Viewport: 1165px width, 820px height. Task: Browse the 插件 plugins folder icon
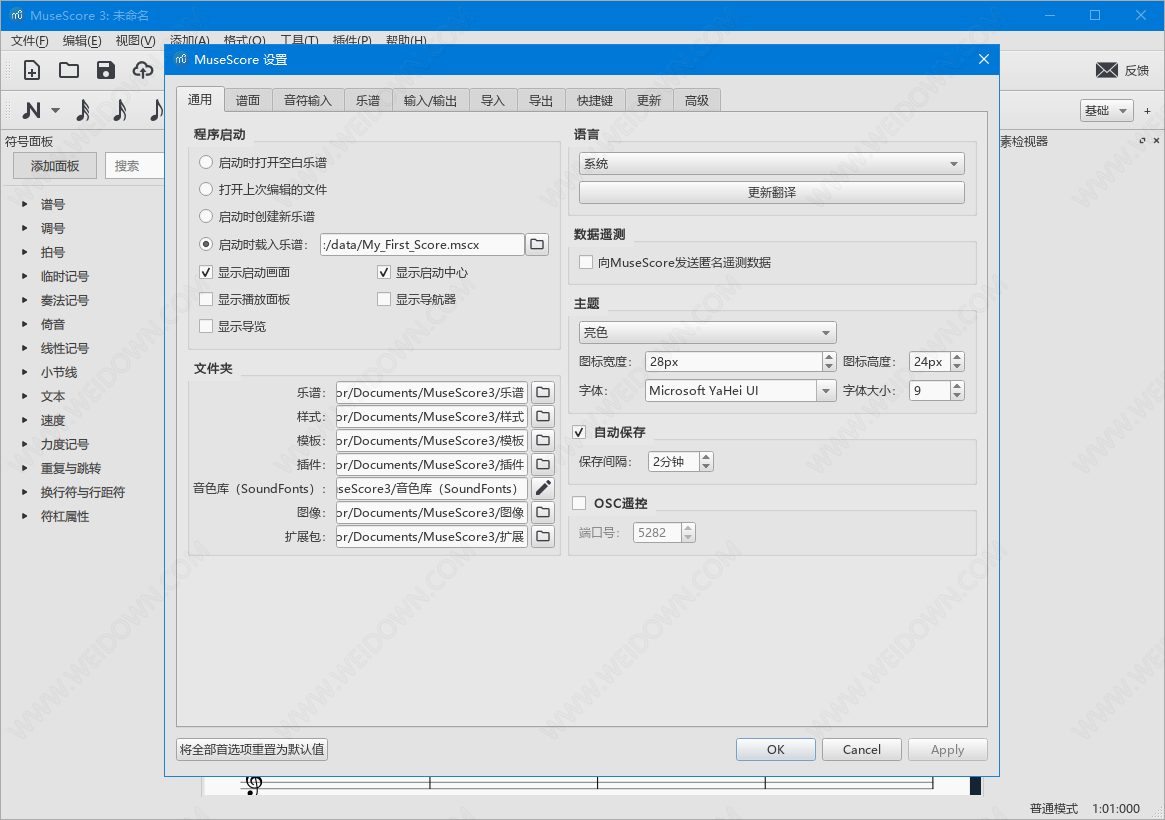544,464
